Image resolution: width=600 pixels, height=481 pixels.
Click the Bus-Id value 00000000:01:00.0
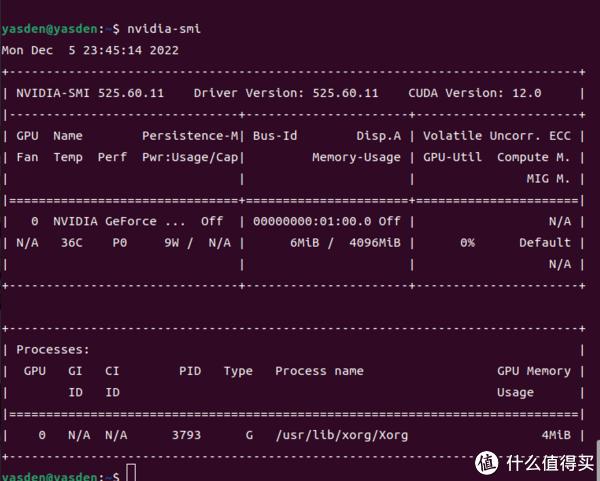coord(312,221)
